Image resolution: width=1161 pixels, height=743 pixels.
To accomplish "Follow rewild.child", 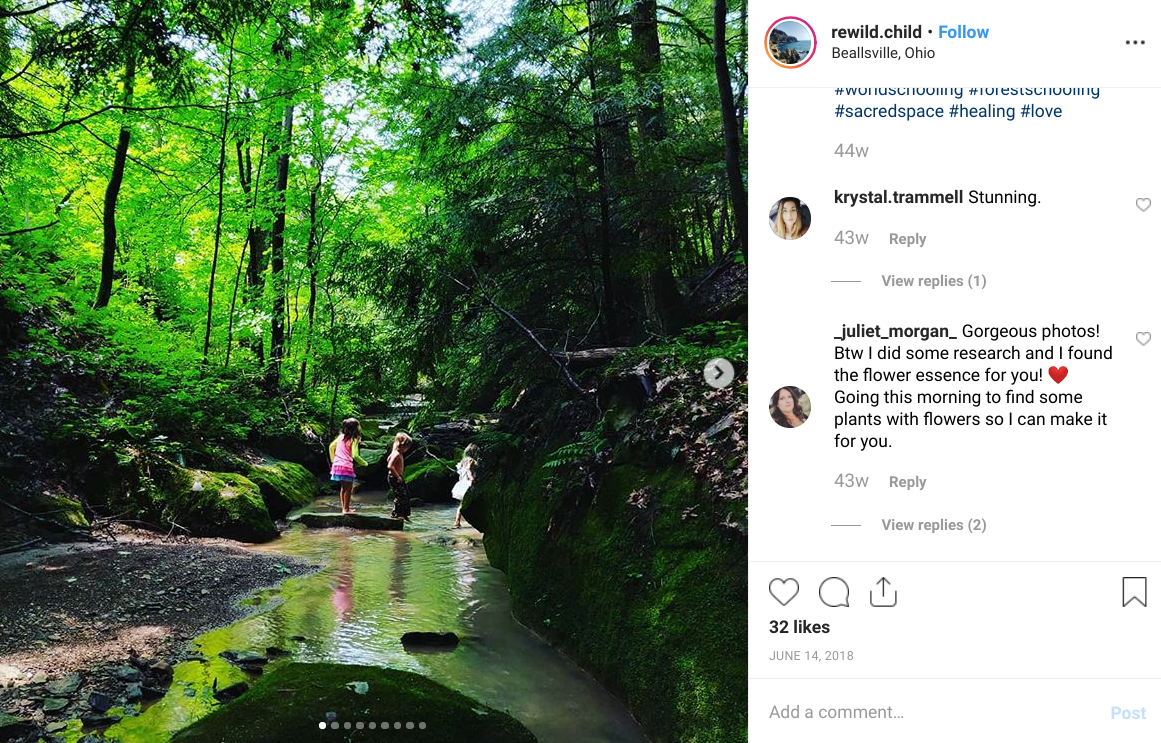I will [x=963, y=32].
